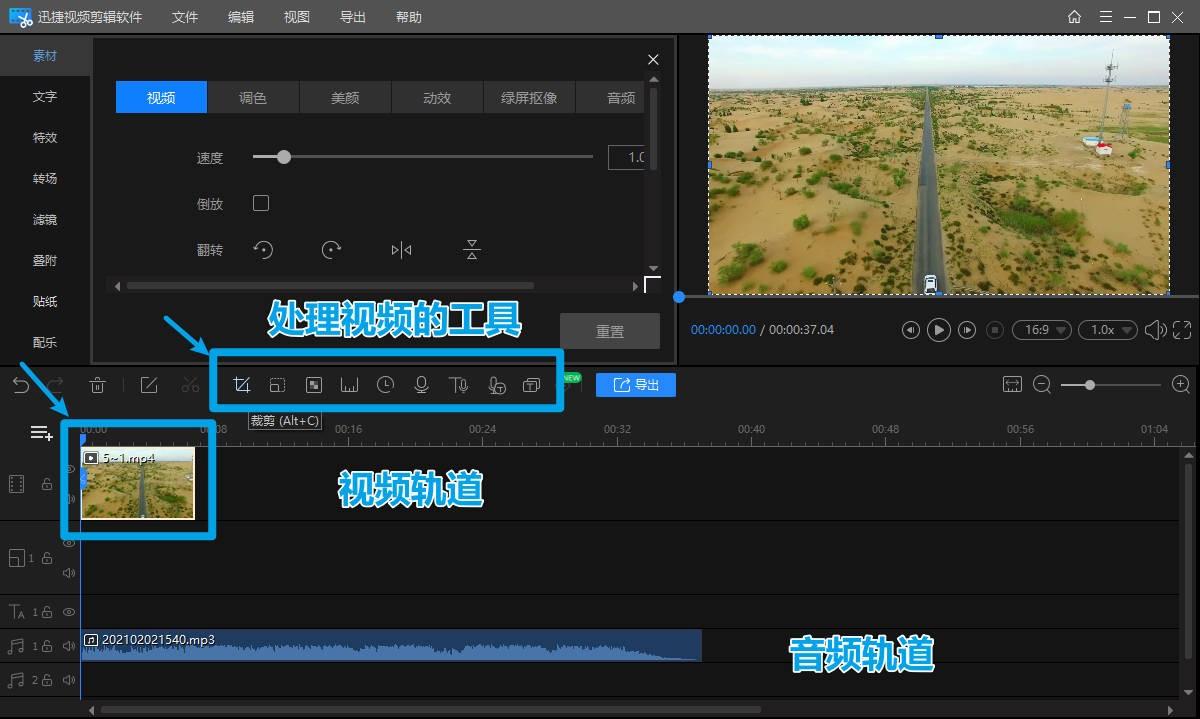Stop the preview playback

pyautogui.click(x=995, y=330)
